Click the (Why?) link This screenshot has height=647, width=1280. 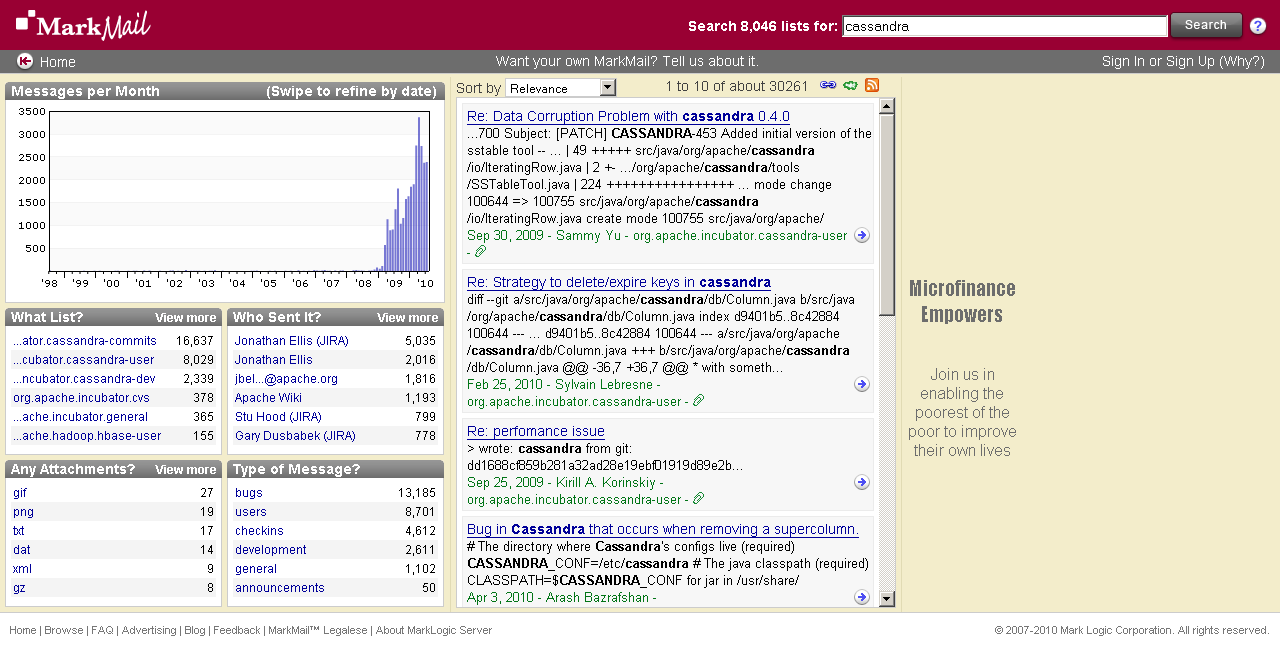(1242, 61)
